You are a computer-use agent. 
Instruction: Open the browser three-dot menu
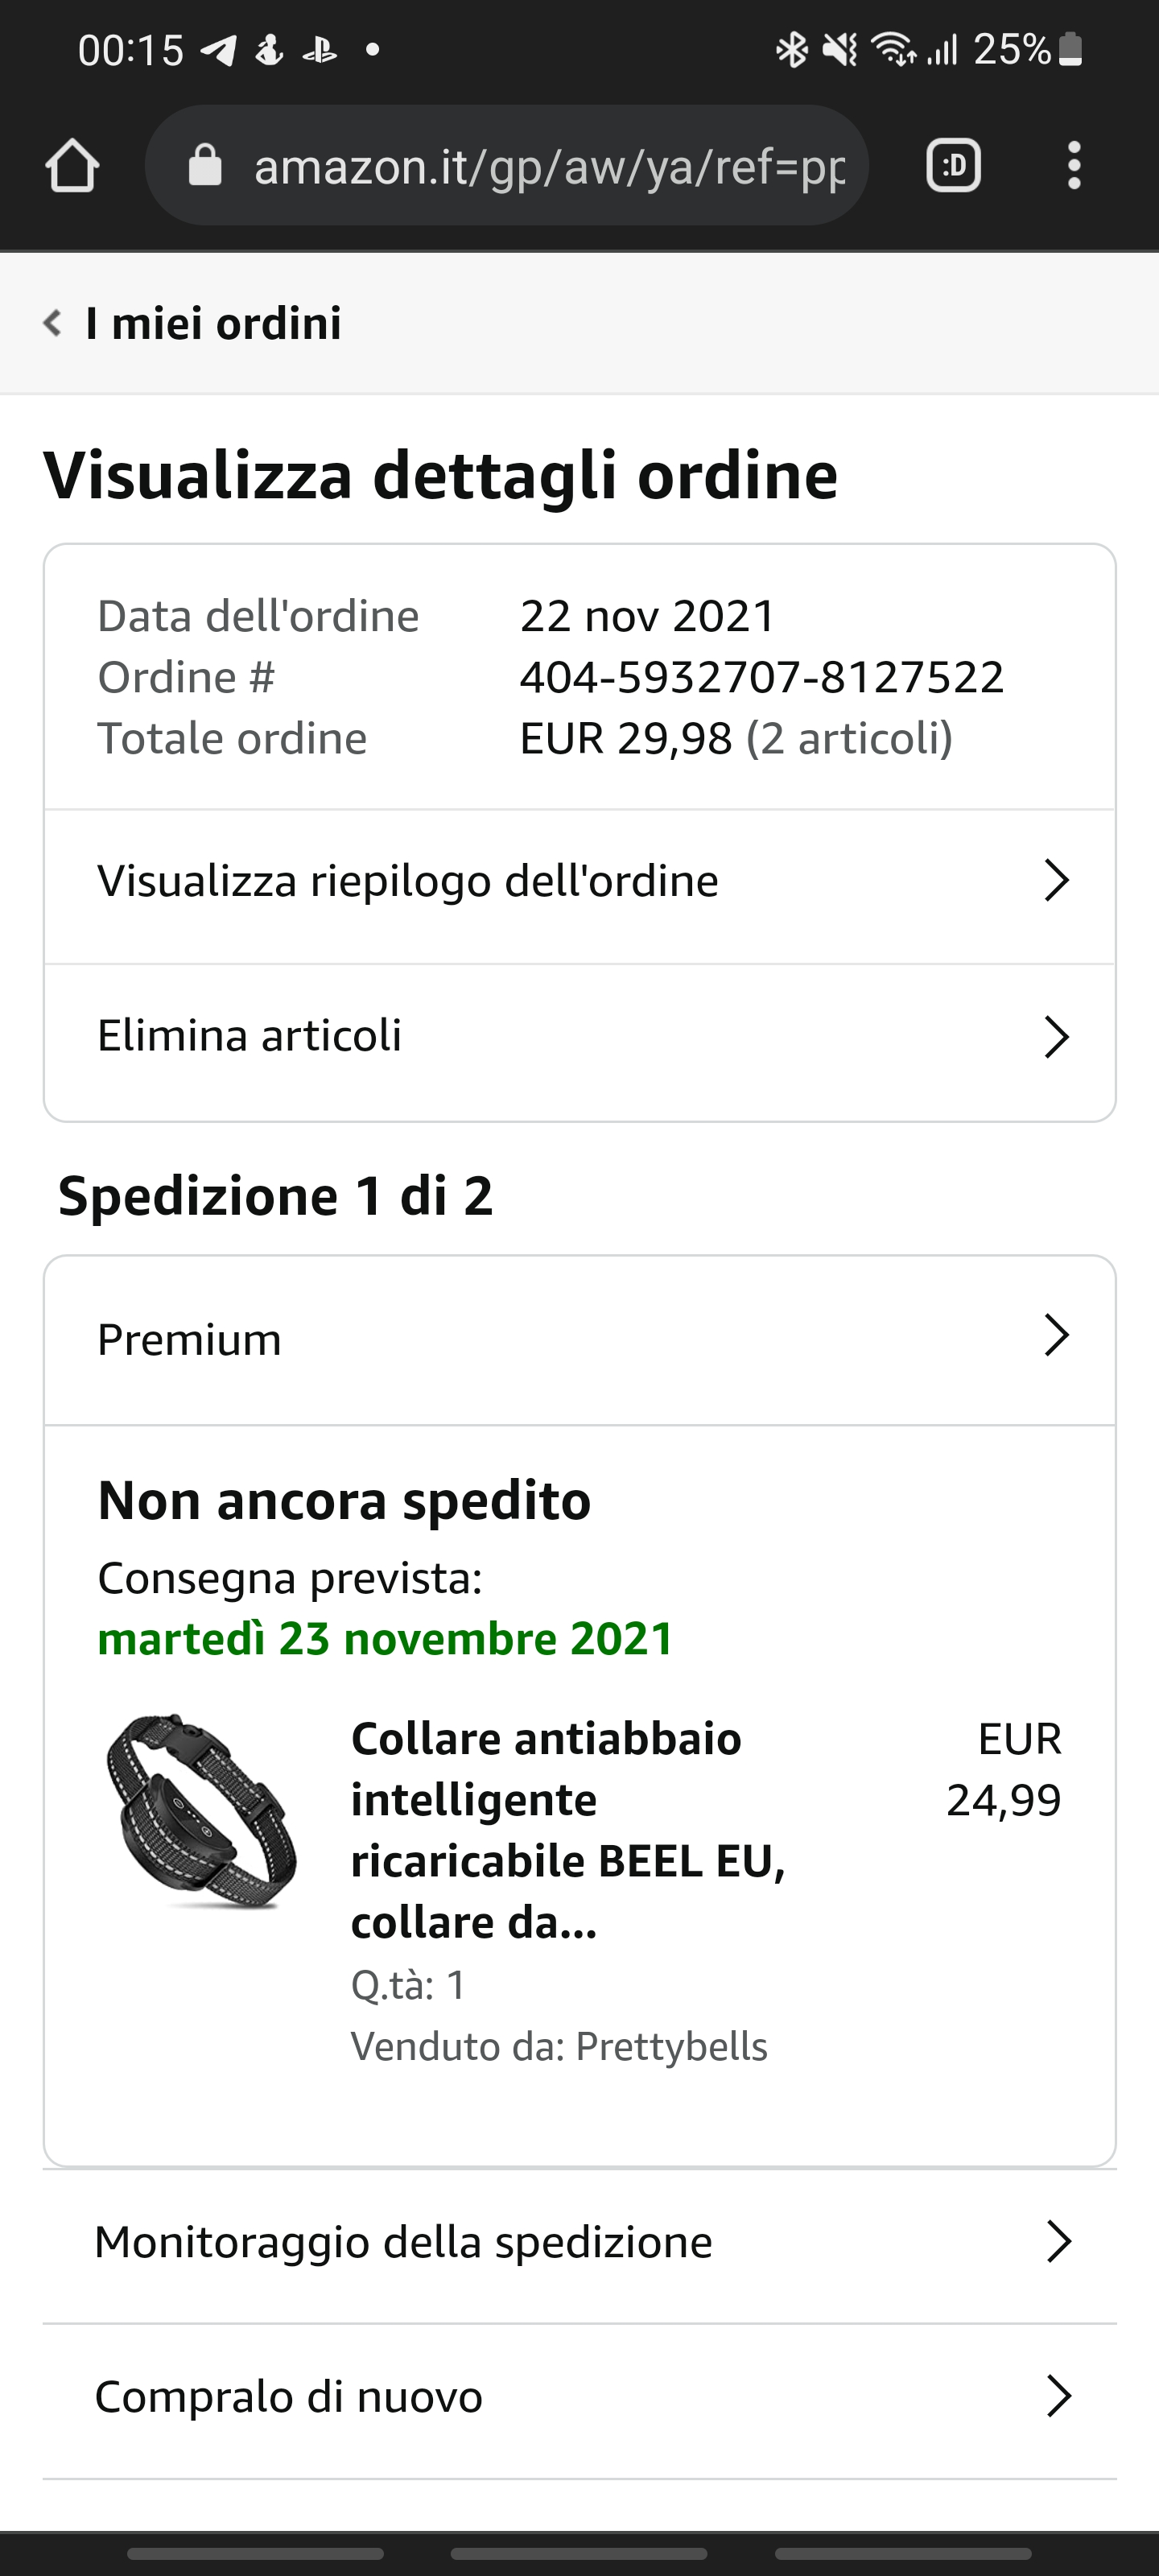1074,166
